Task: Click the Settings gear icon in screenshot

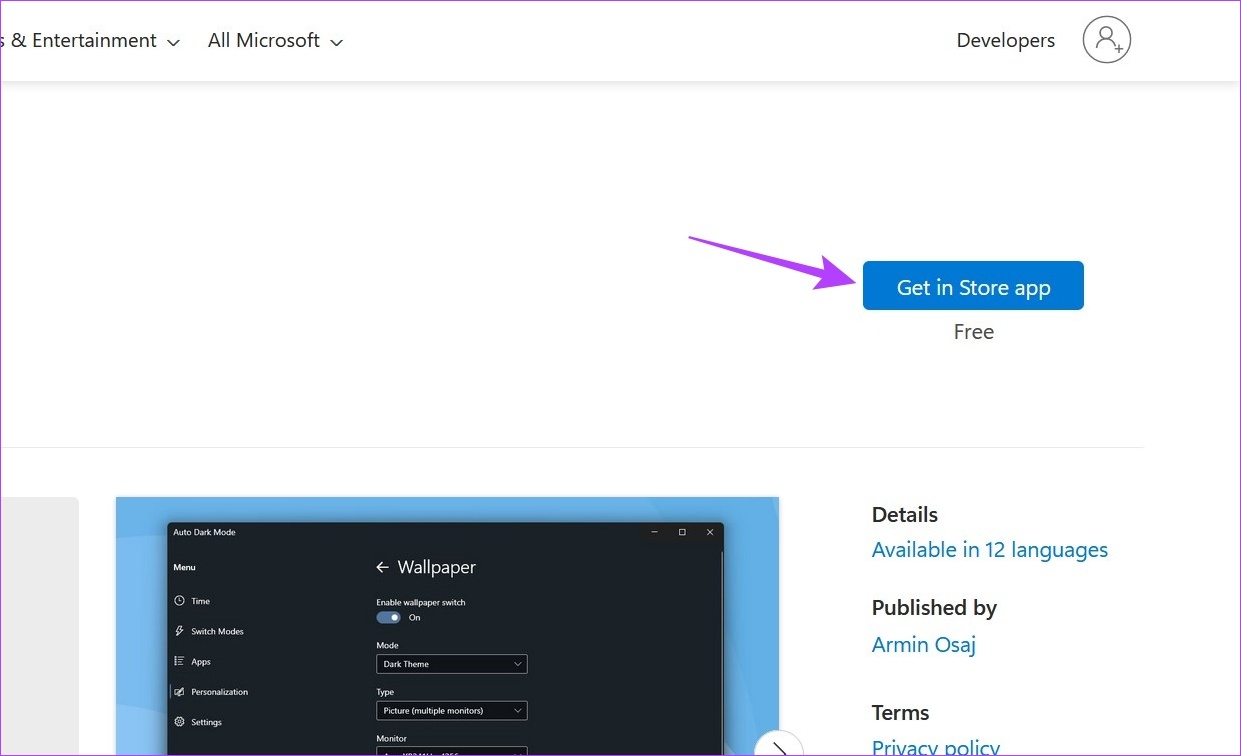Action: (179, 721)
